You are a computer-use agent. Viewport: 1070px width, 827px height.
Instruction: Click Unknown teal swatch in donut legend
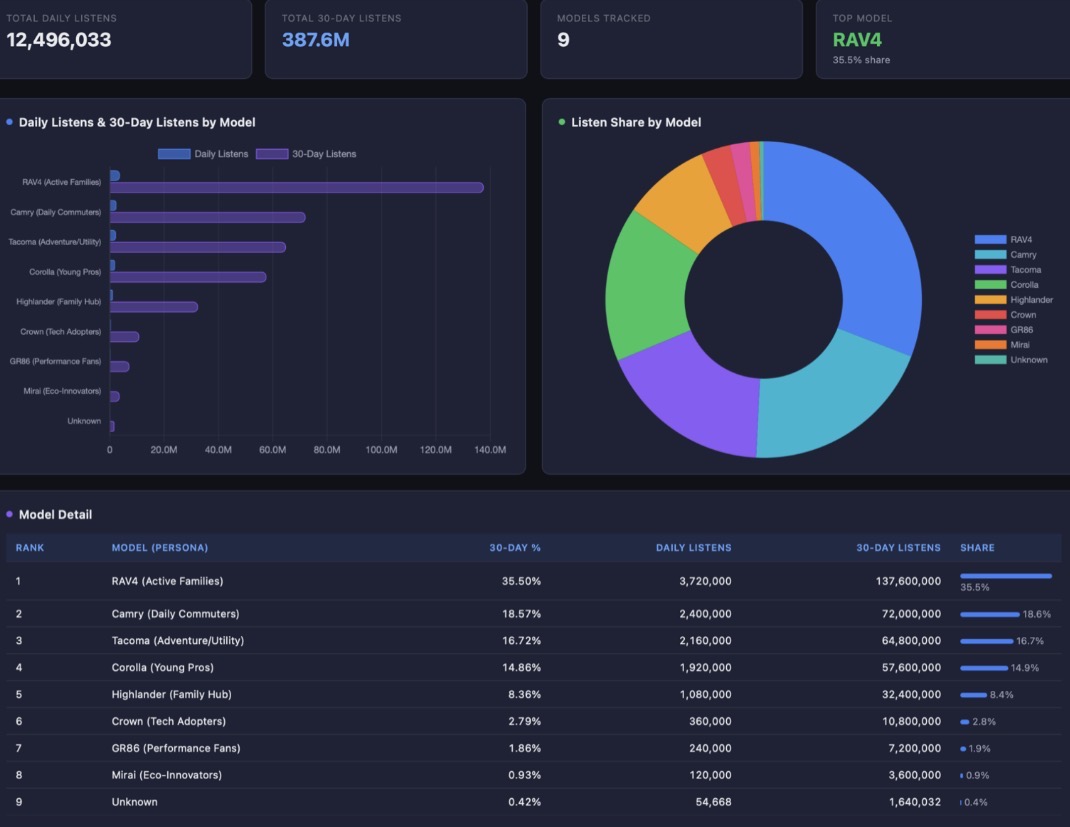[990, 360]
